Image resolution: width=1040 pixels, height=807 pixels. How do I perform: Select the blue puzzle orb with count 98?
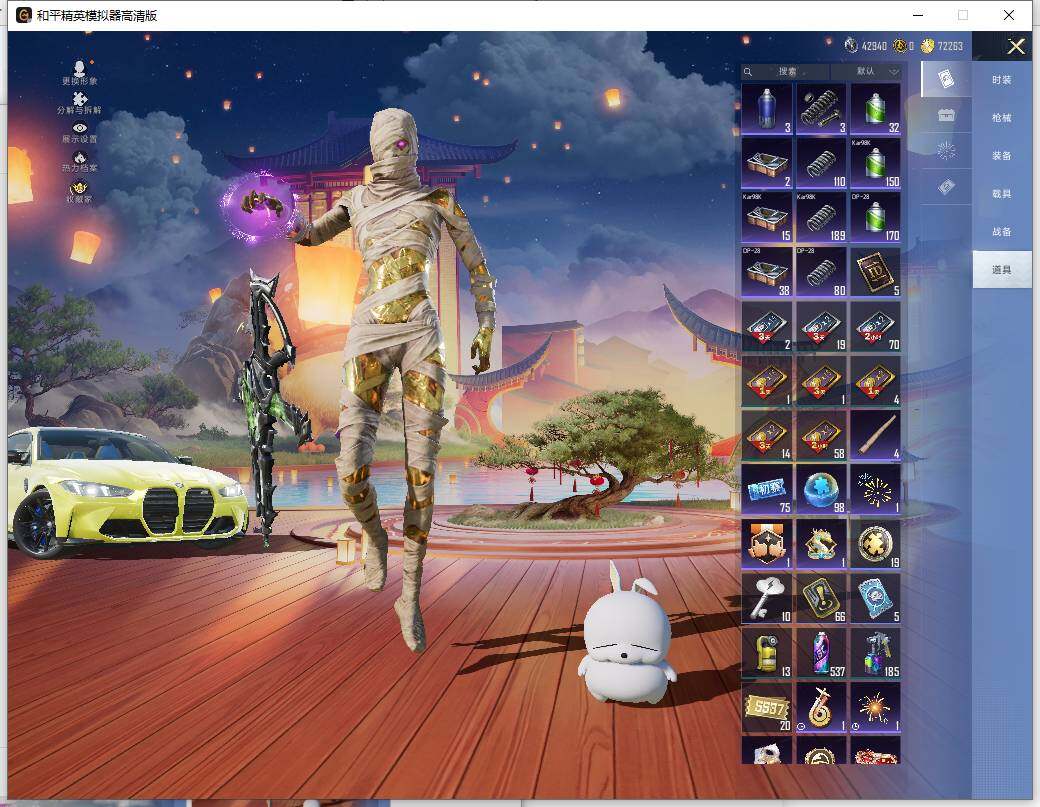821,489
